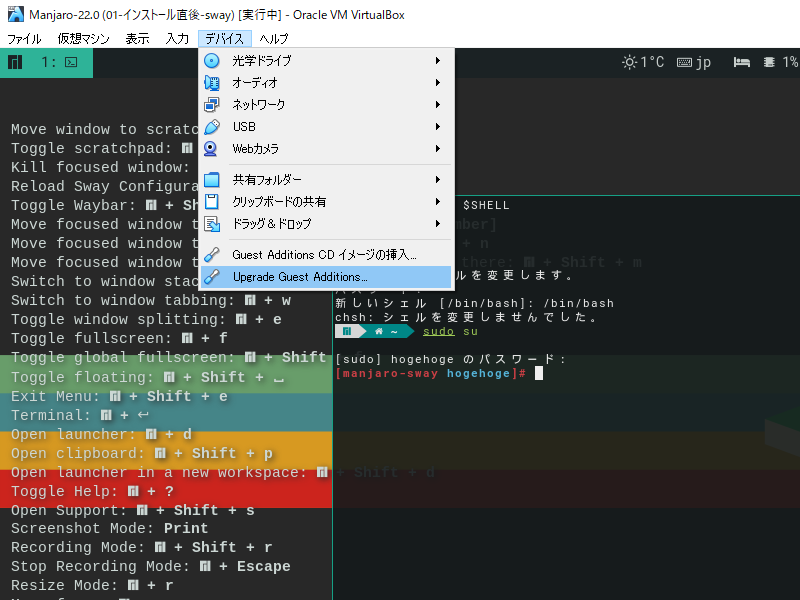Click the 'sudo su' command text
800x600 pixels.
[451, 331]
